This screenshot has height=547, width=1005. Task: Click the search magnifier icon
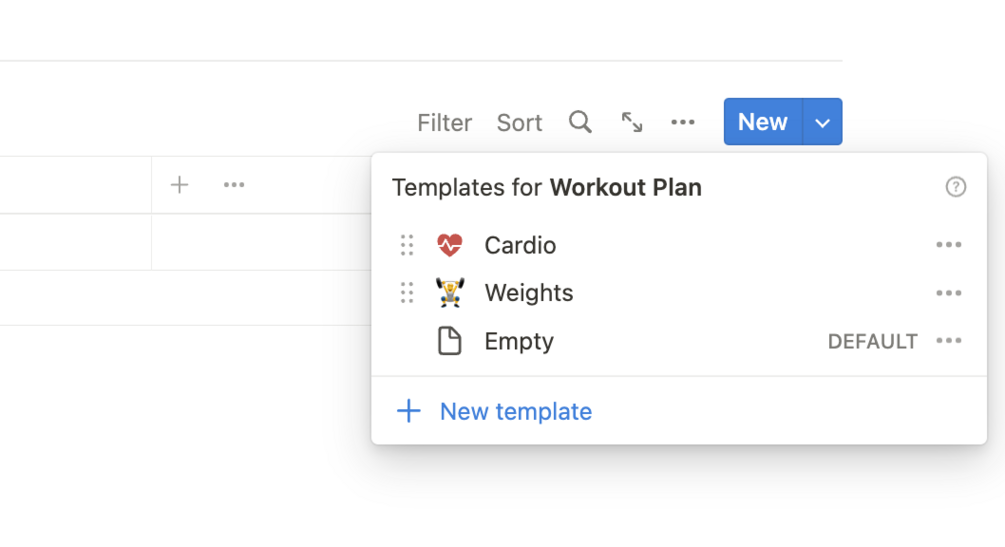[580, 122]
